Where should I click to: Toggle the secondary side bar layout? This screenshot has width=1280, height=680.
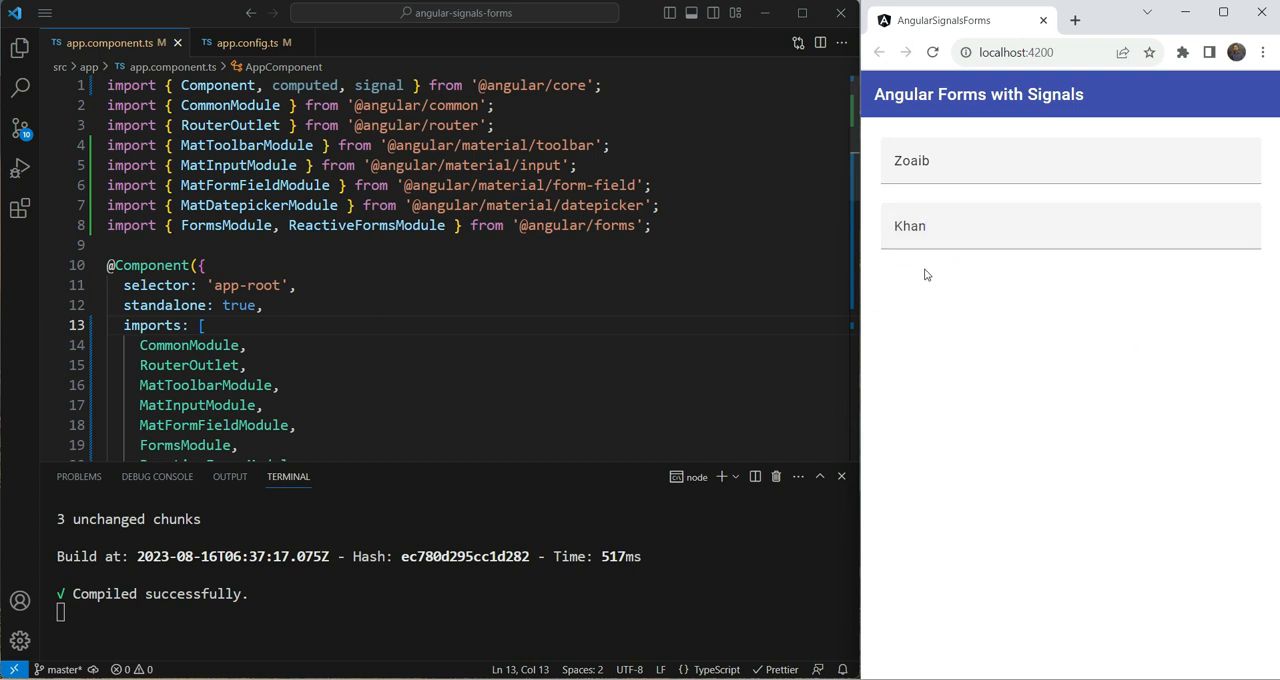[713, 13]
